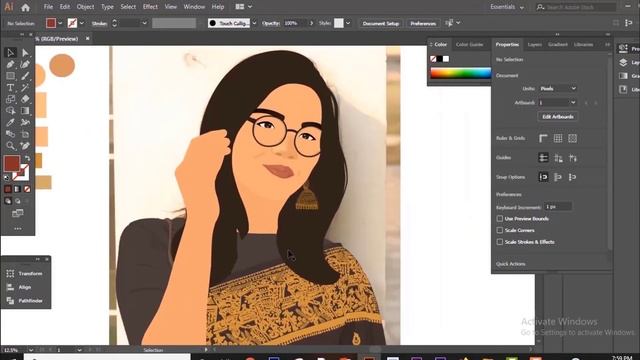Select the Shape Builder tool
Screen dimensions: 640x360
pyautogui.click(x=10, y=111)
